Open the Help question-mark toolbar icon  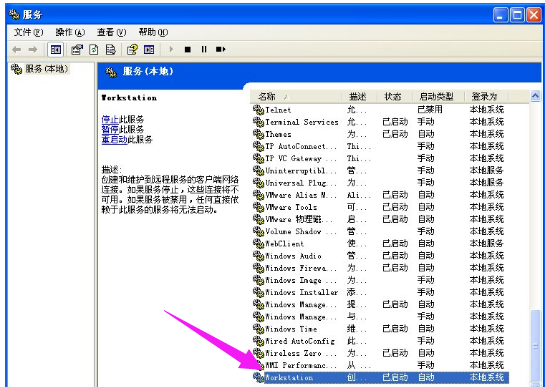(132, 50)
